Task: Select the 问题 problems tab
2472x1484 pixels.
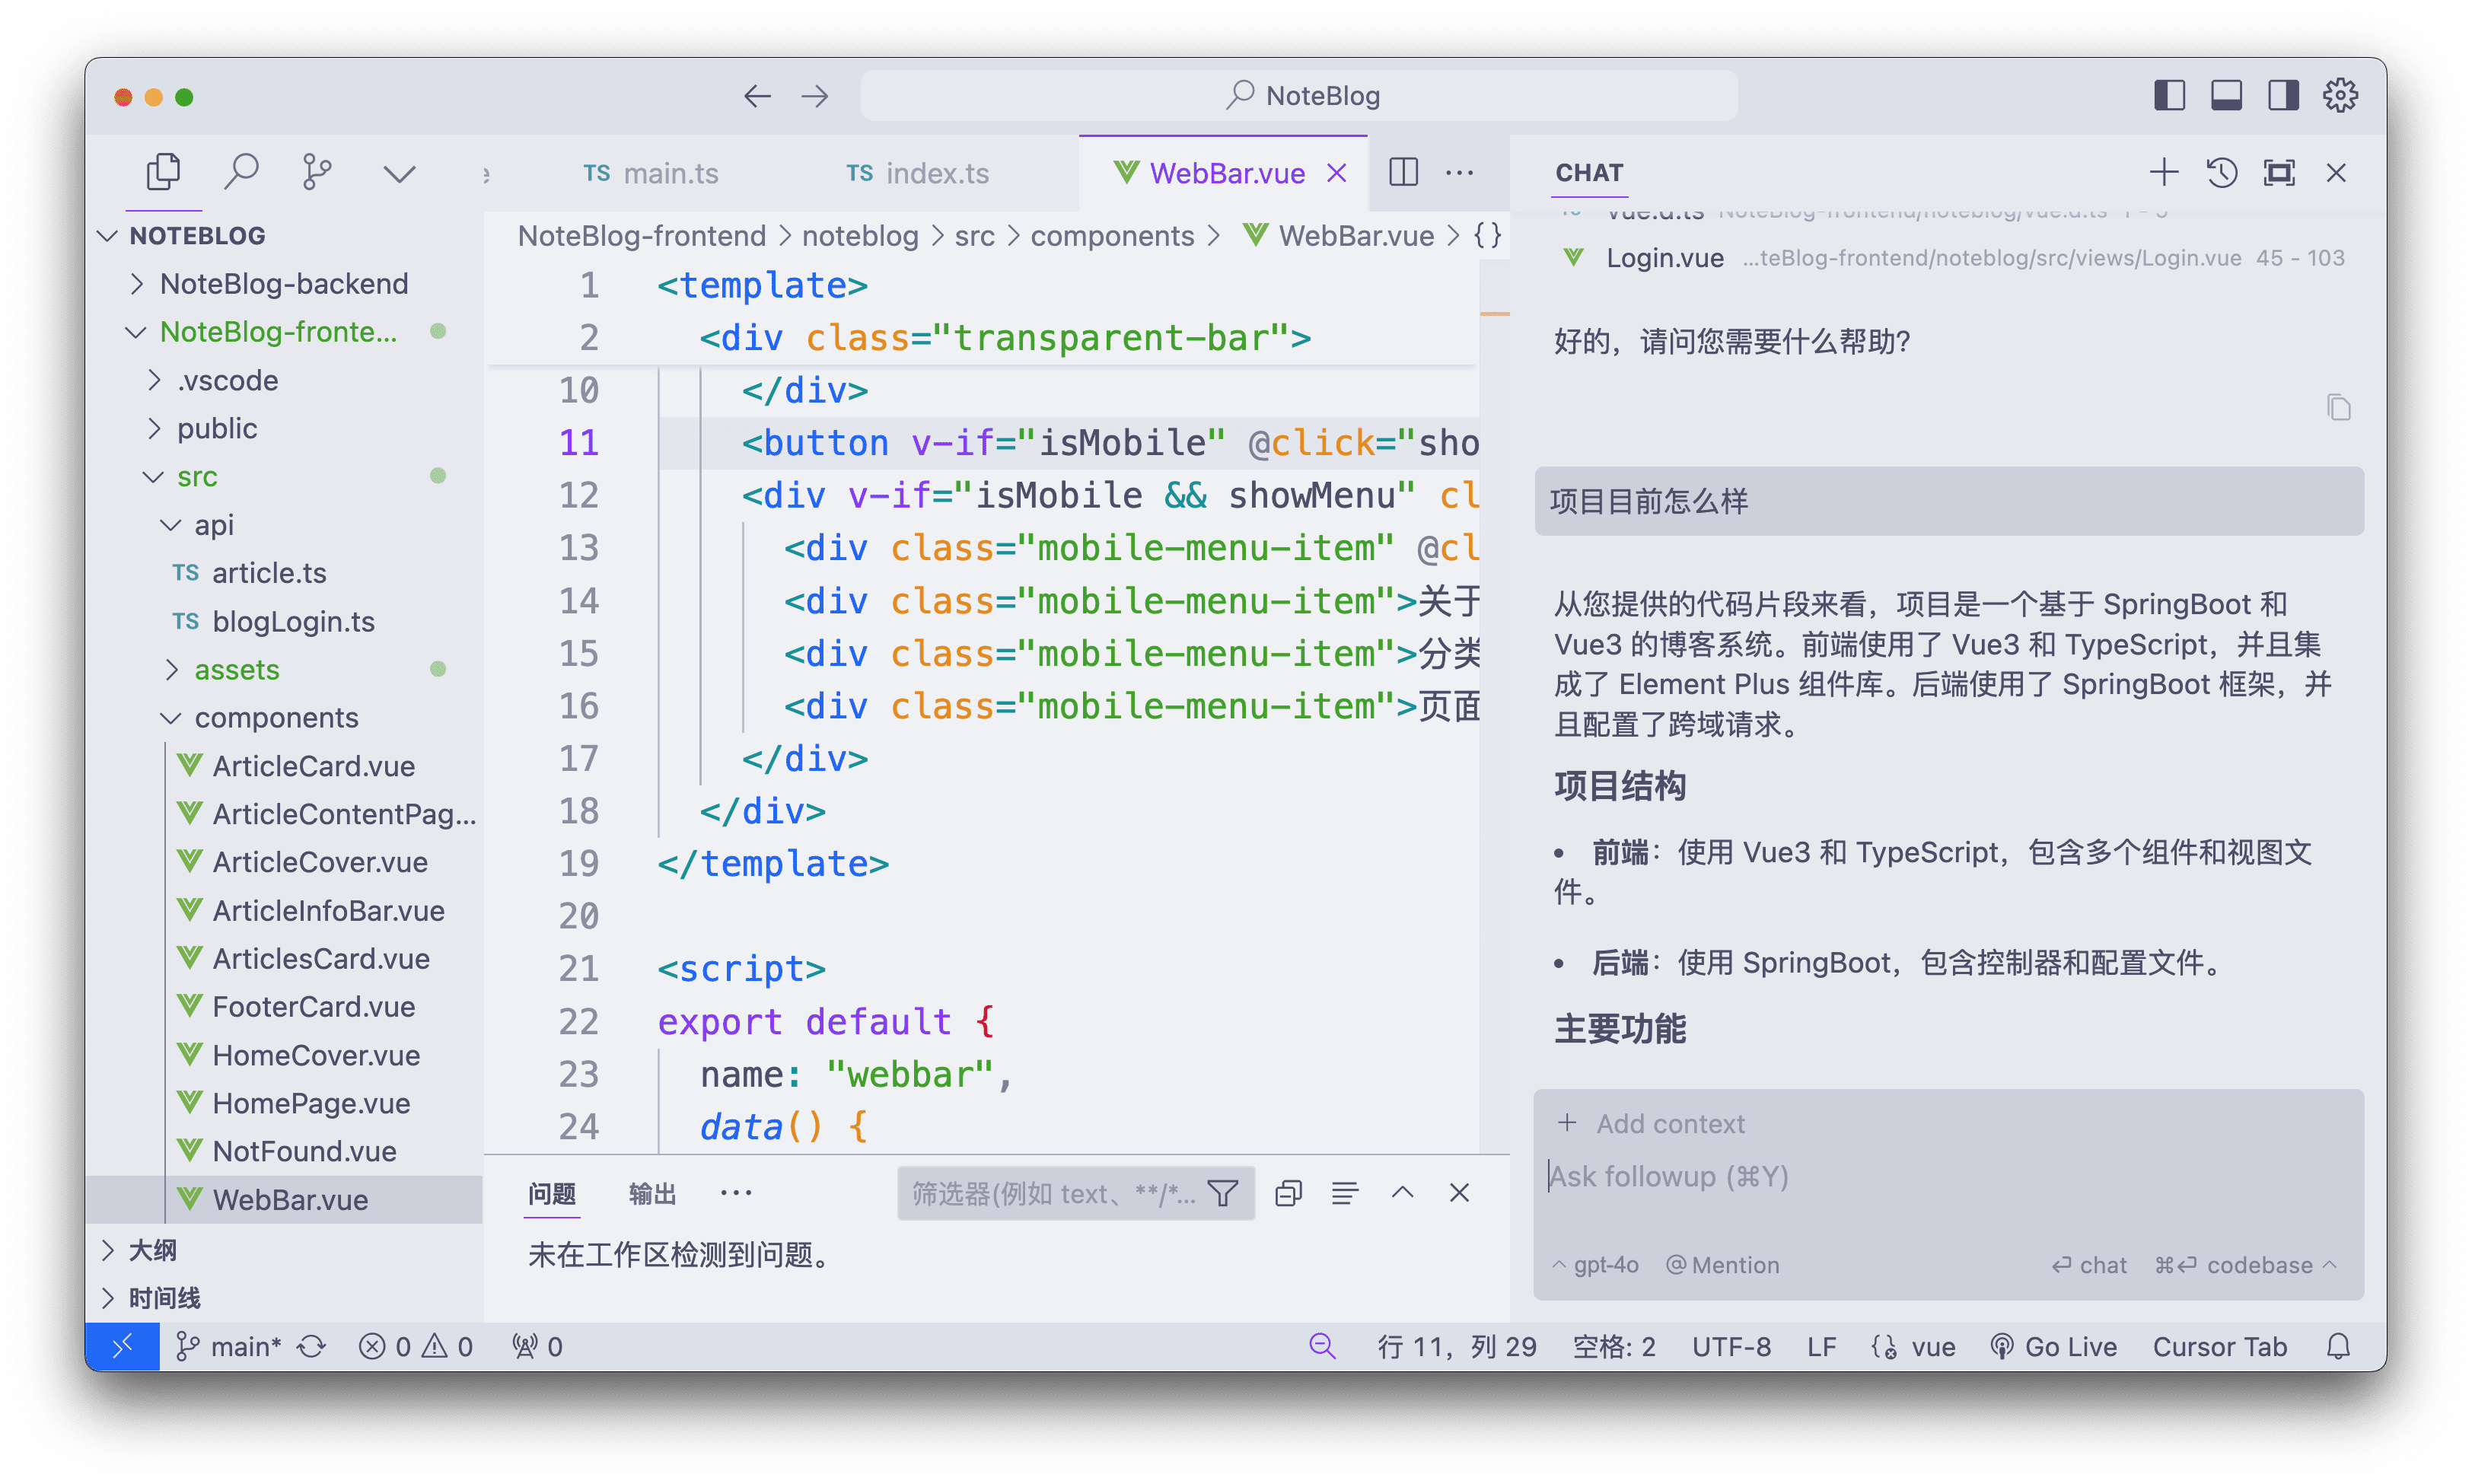Action: pyautogui.click(x=552, y=1193)
